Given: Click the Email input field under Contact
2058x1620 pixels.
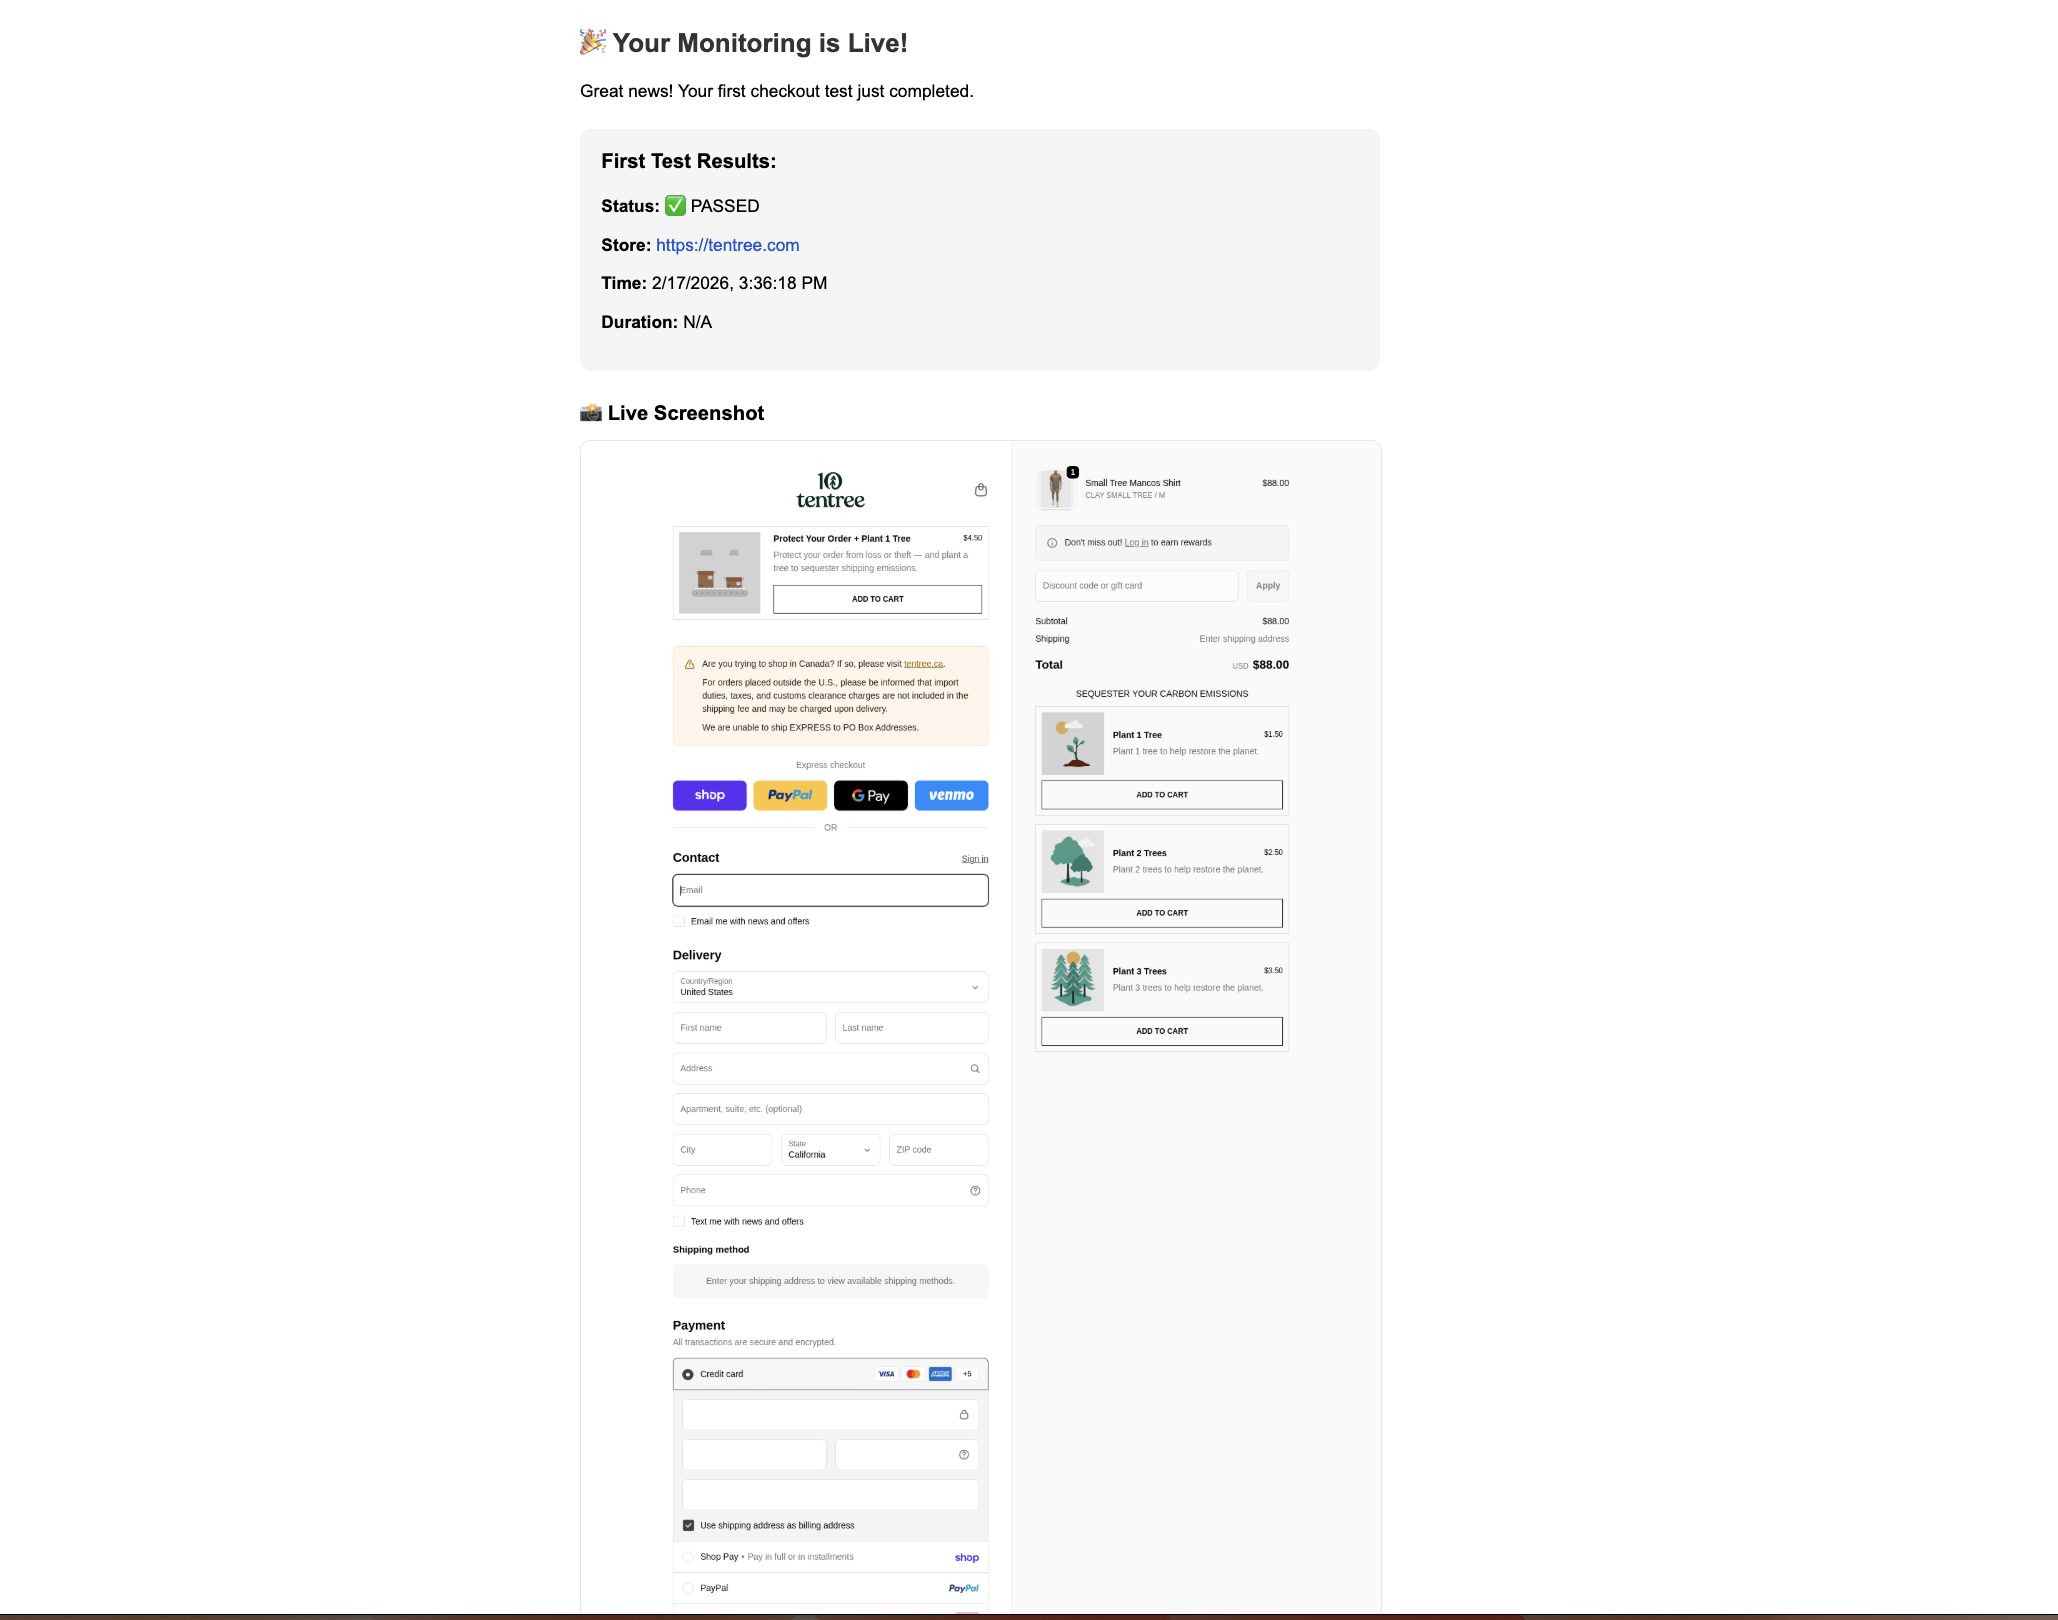Looking at the screenshot, I should pyautogui.click(x=830, y=890).
